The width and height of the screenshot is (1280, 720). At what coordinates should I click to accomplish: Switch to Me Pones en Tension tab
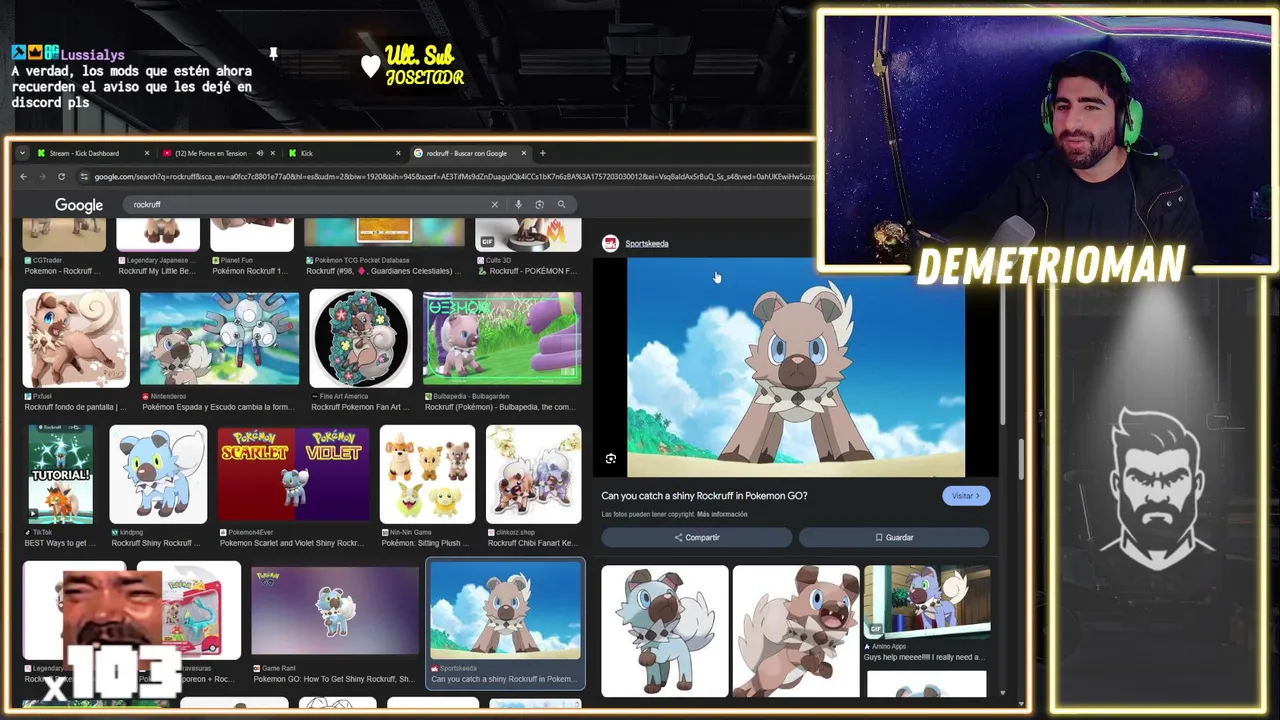(x=211, y=153)
